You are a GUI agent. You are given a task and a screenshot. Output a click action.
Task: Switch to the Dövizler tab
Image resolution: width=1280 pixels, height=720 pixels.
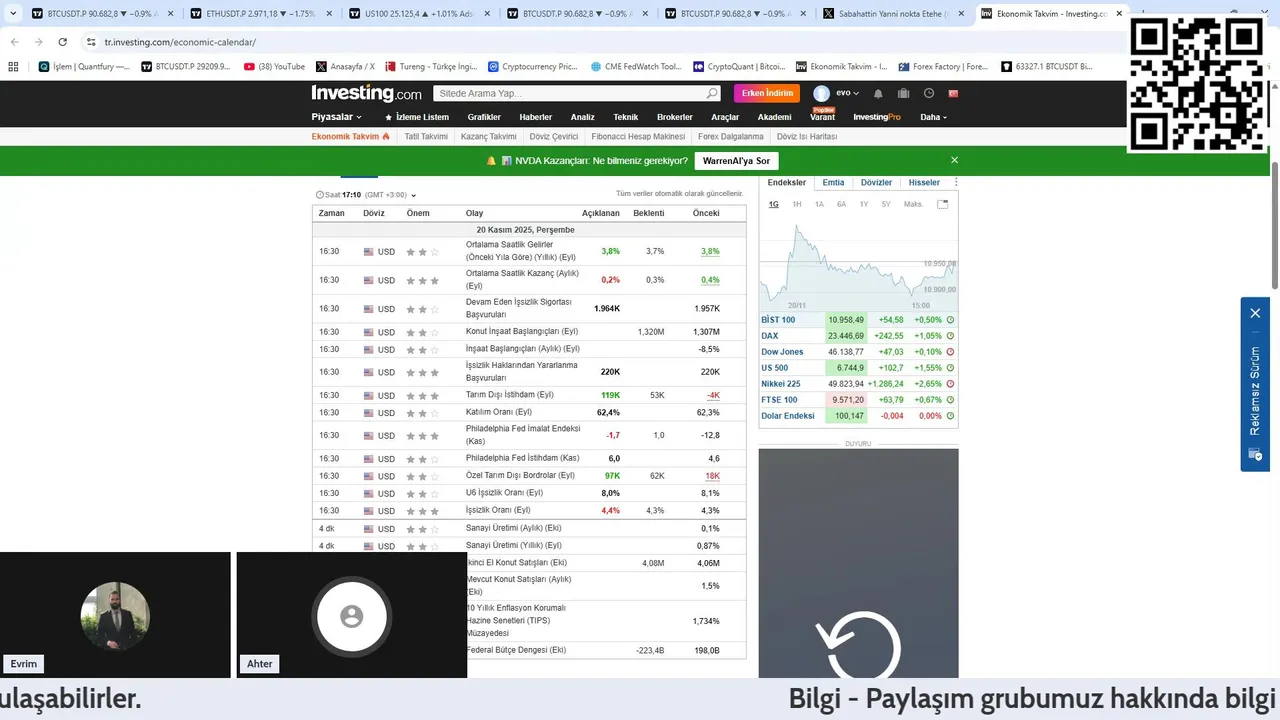point(876,183)
